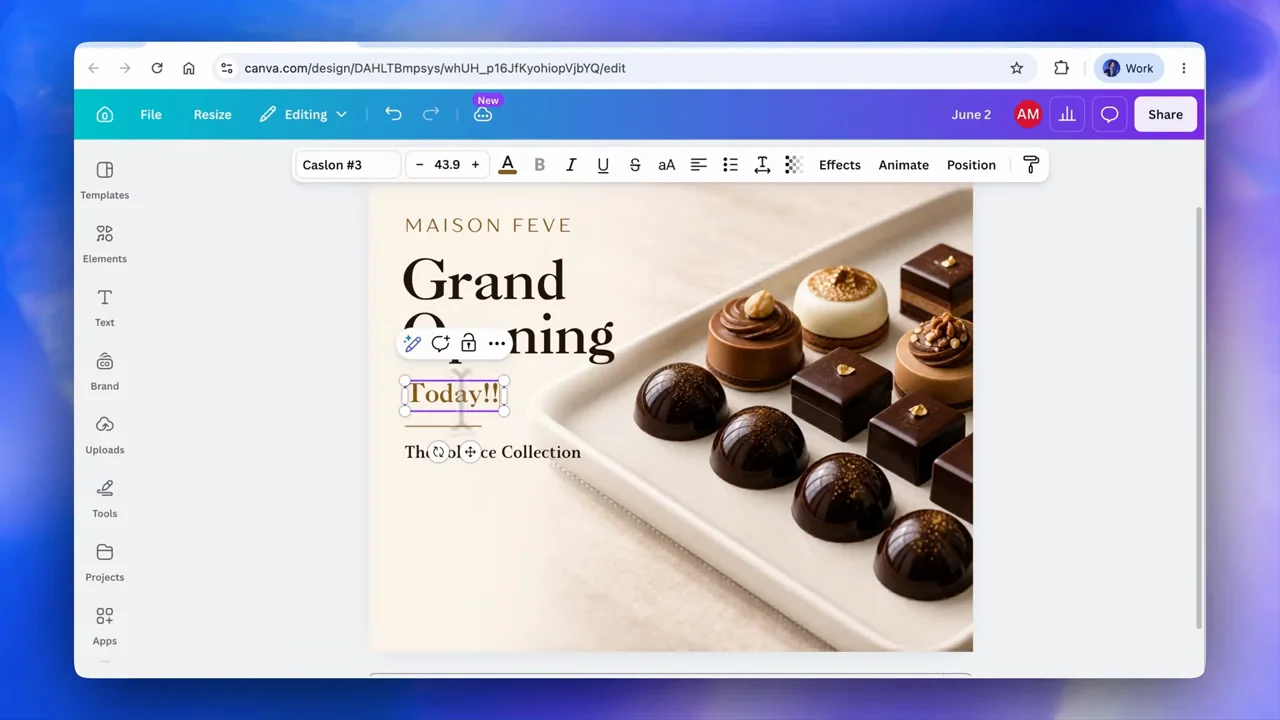Click the copy style paint roller

pos(1031,165)
